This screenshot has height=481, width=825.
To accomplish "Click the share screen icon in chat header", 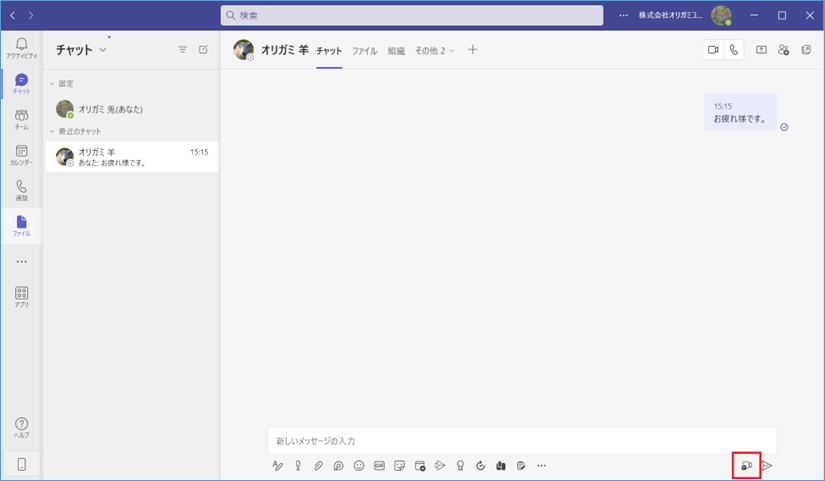I will pos(761,50).
